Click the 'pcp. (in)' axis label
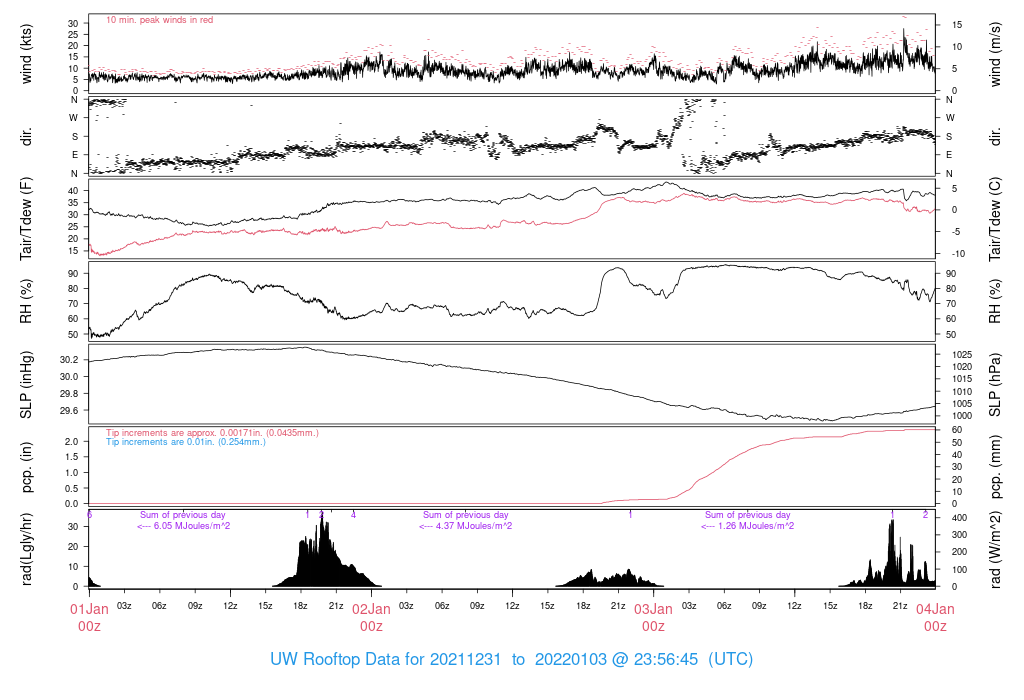 (26, 468)
